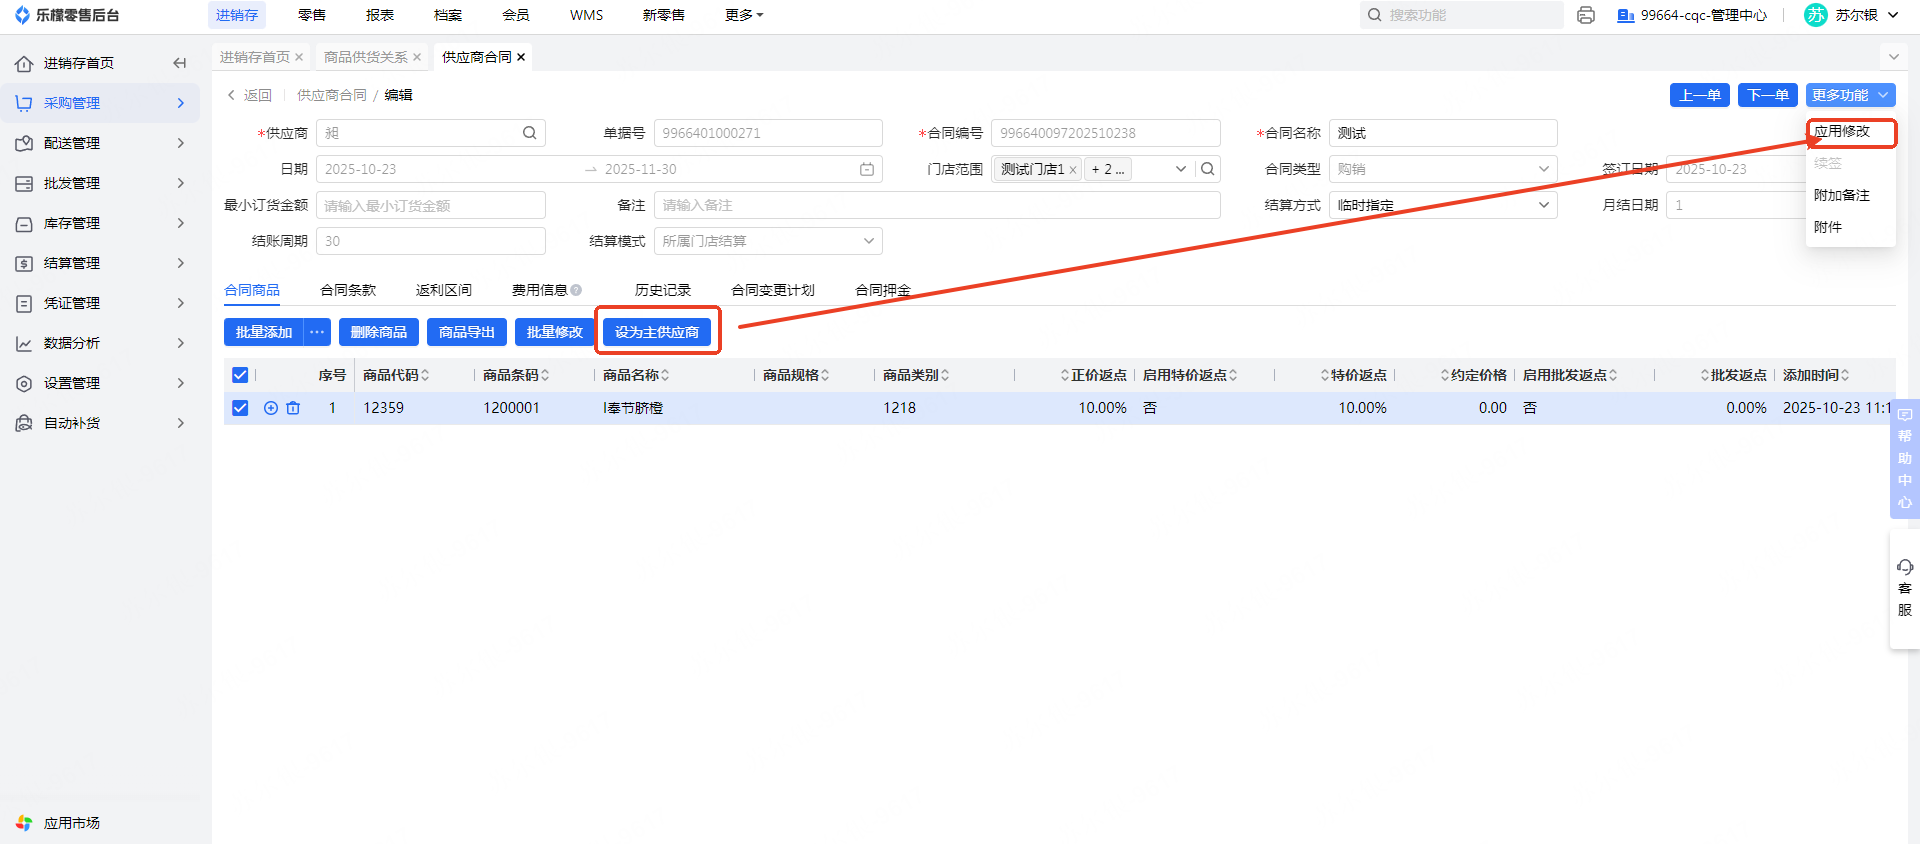
Task: Open the 更多 top menu dropdown
Action: point(744,15)
